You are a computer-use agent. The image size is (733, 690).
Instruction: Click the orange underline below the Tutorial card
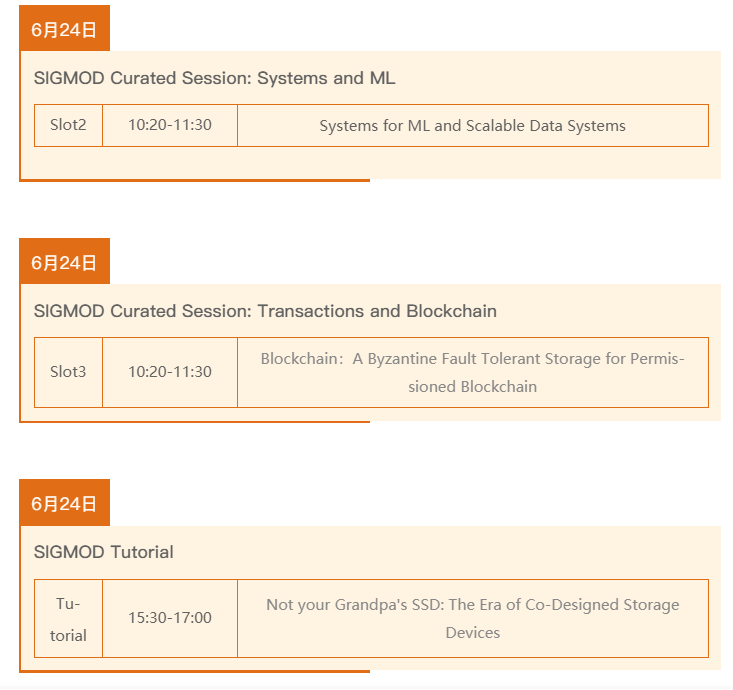pyautogui.click(x=195, y=670)
